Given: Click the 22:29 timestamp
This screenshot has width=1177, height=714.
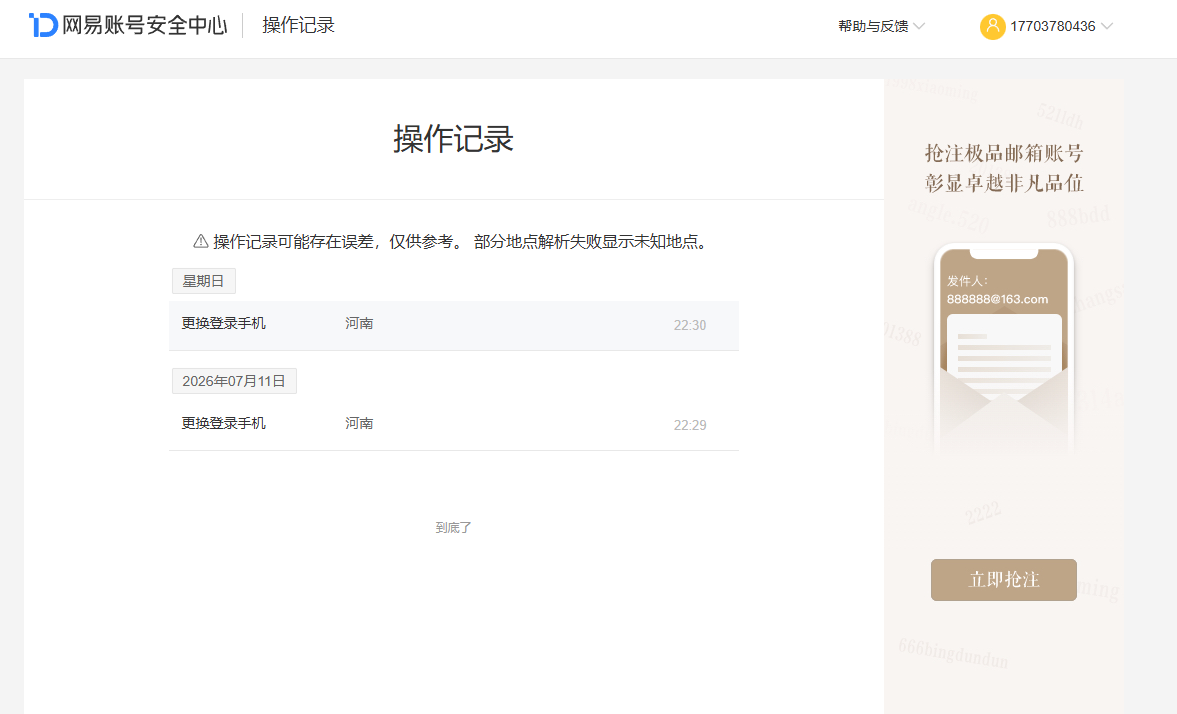Looking at the screenshot, I should (x=689, y=425).
